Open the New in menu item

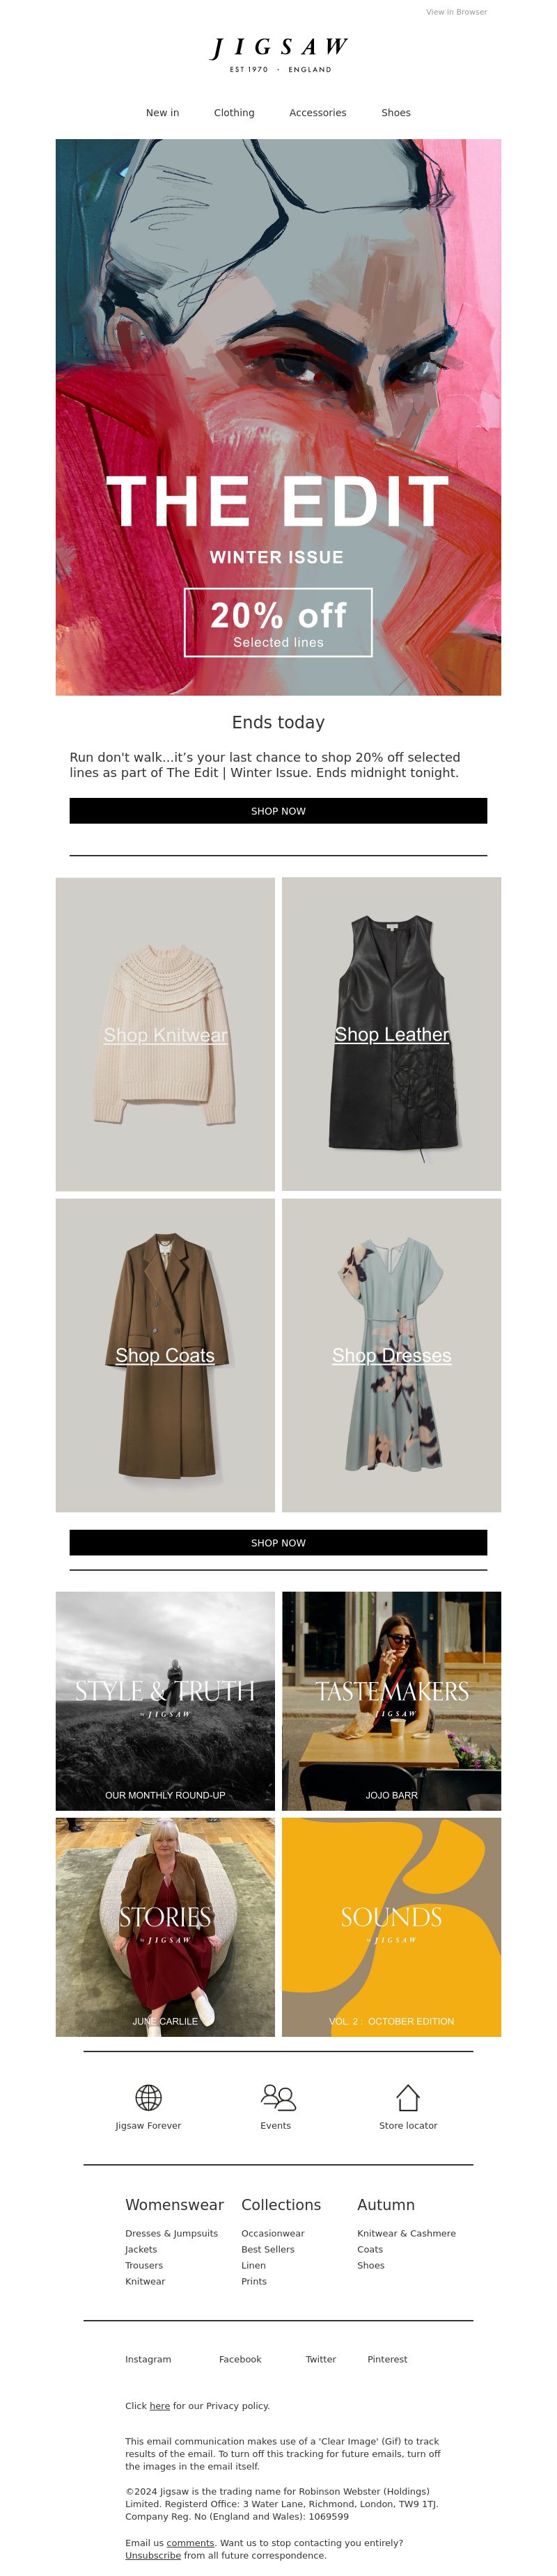[163, 113]
